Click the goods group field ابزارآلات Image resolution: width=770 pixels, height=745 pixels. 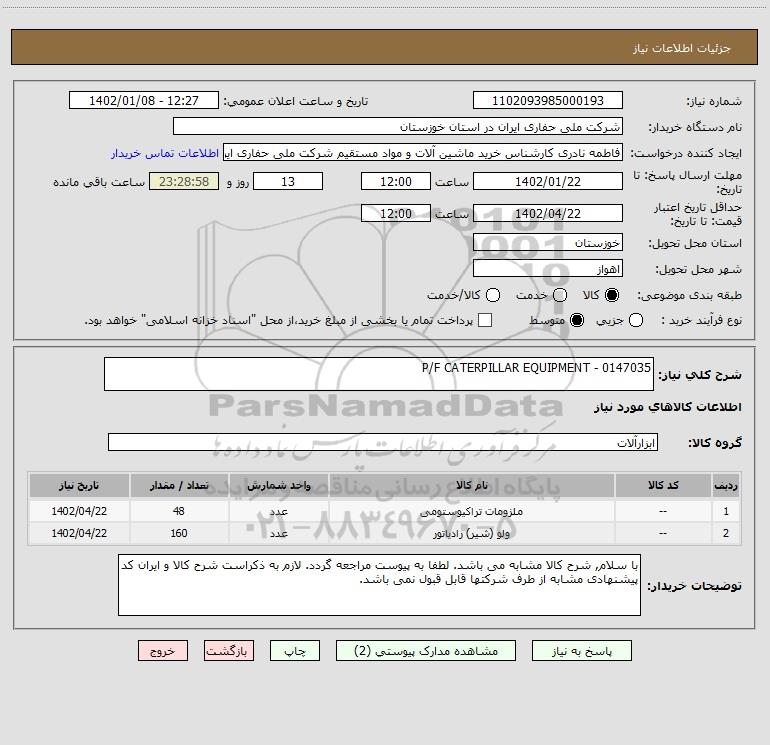click(383, 442)
